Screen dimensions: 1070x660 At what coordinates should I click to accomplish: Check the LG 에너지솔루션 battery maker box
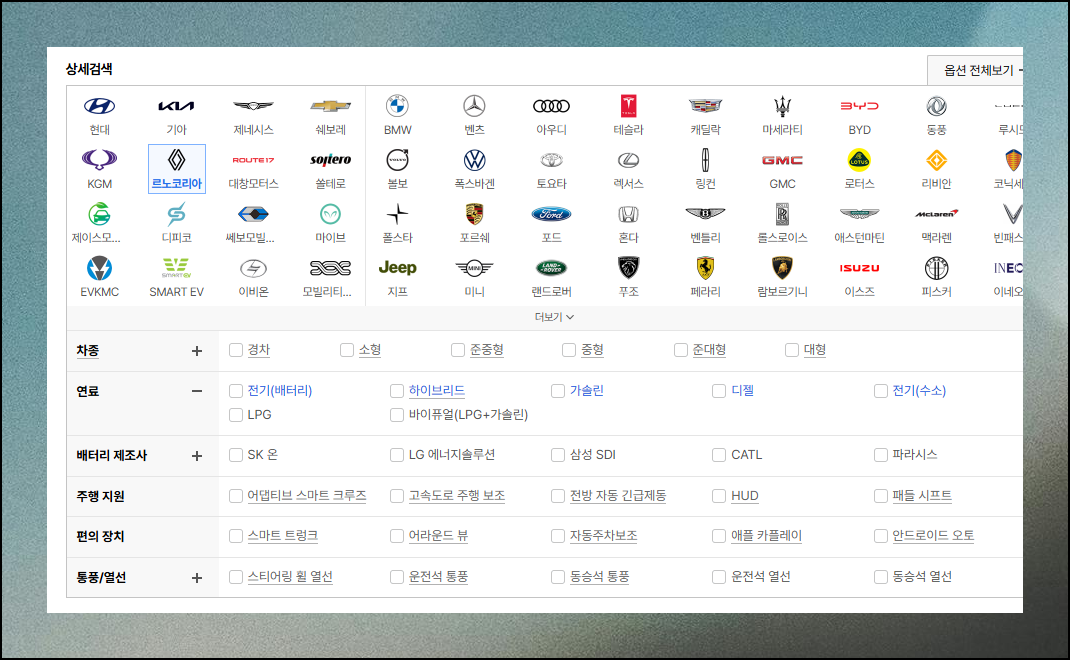click(396, 455)
